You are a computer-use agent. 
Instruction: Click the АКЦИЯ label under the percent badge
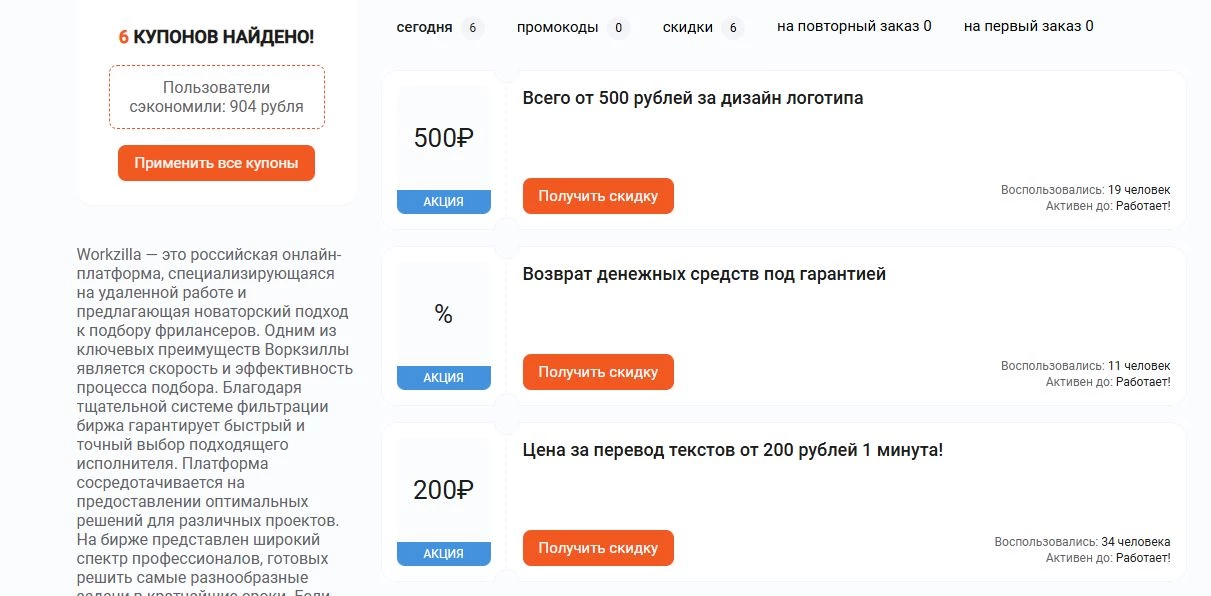(443, 377)
